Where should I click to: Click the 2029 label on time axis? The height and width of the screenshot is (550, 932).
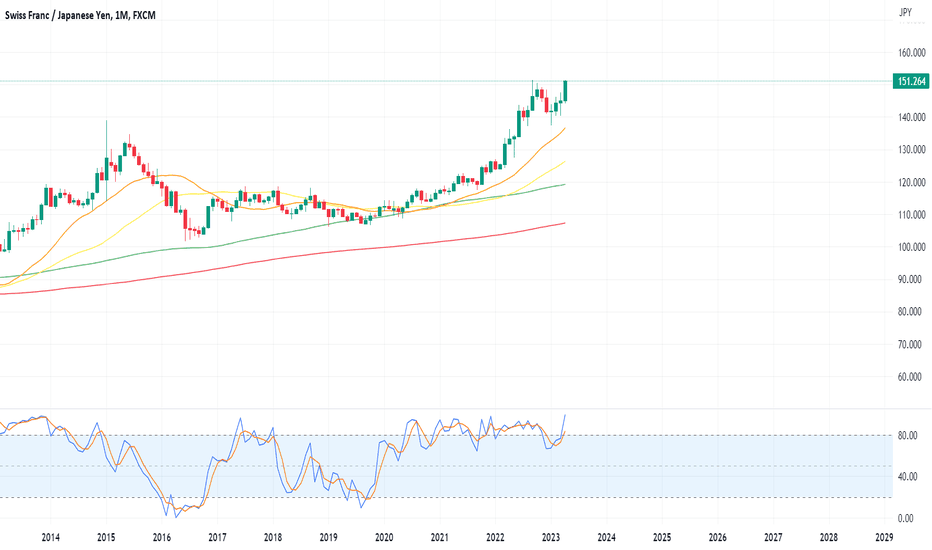pyautogui.click(x=884, y=538)
